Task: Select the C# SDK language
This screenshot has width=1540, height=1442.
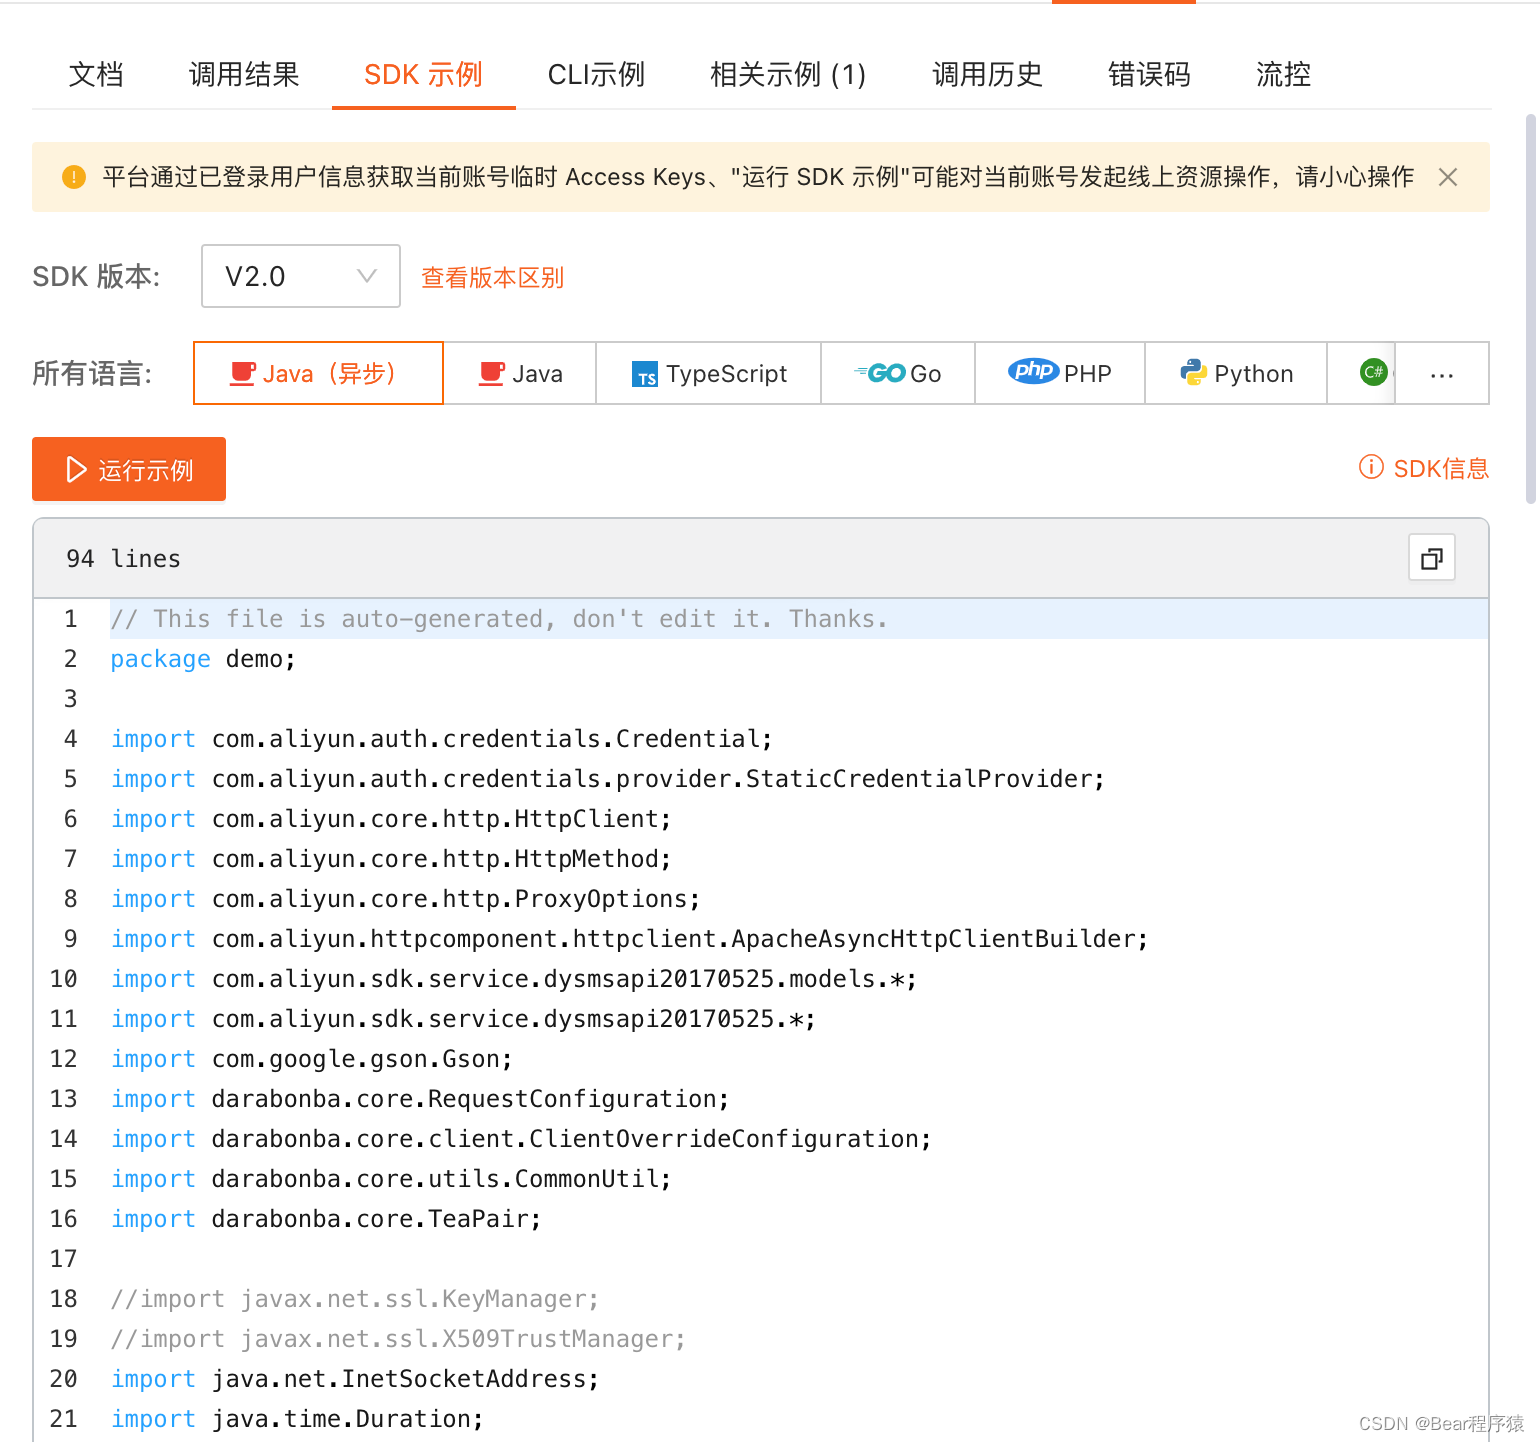Action: coord(1372,373)
